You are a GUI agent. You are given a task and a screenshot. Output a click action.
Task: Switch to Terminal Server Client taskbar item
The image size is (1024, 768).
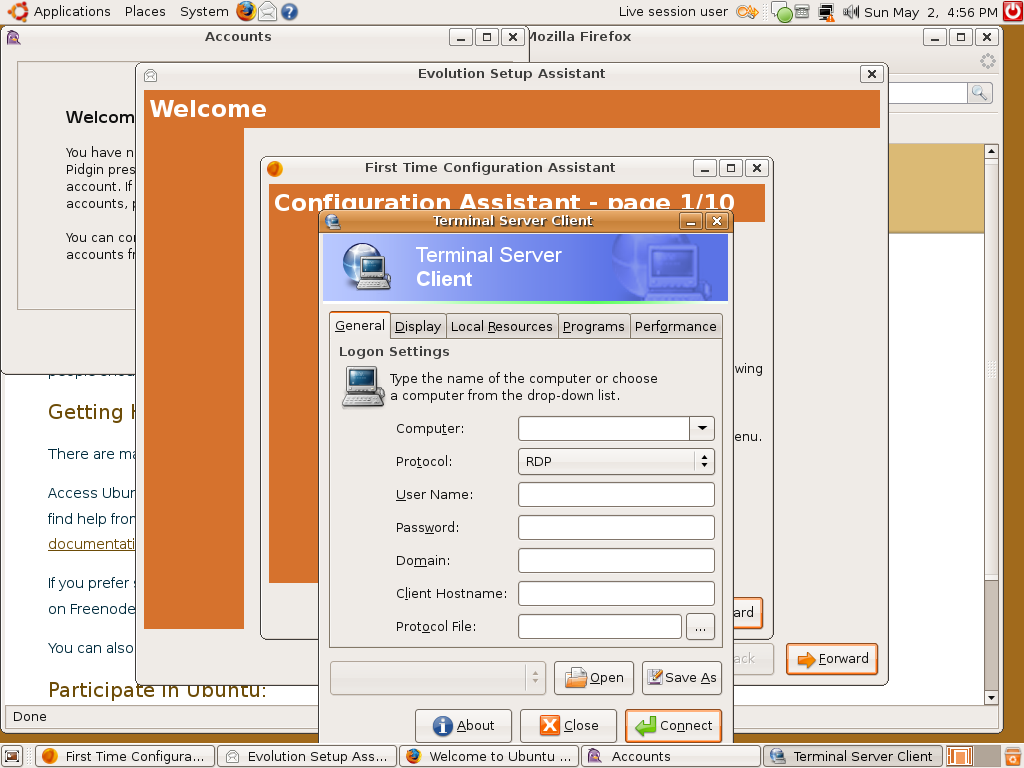point(853,756)
